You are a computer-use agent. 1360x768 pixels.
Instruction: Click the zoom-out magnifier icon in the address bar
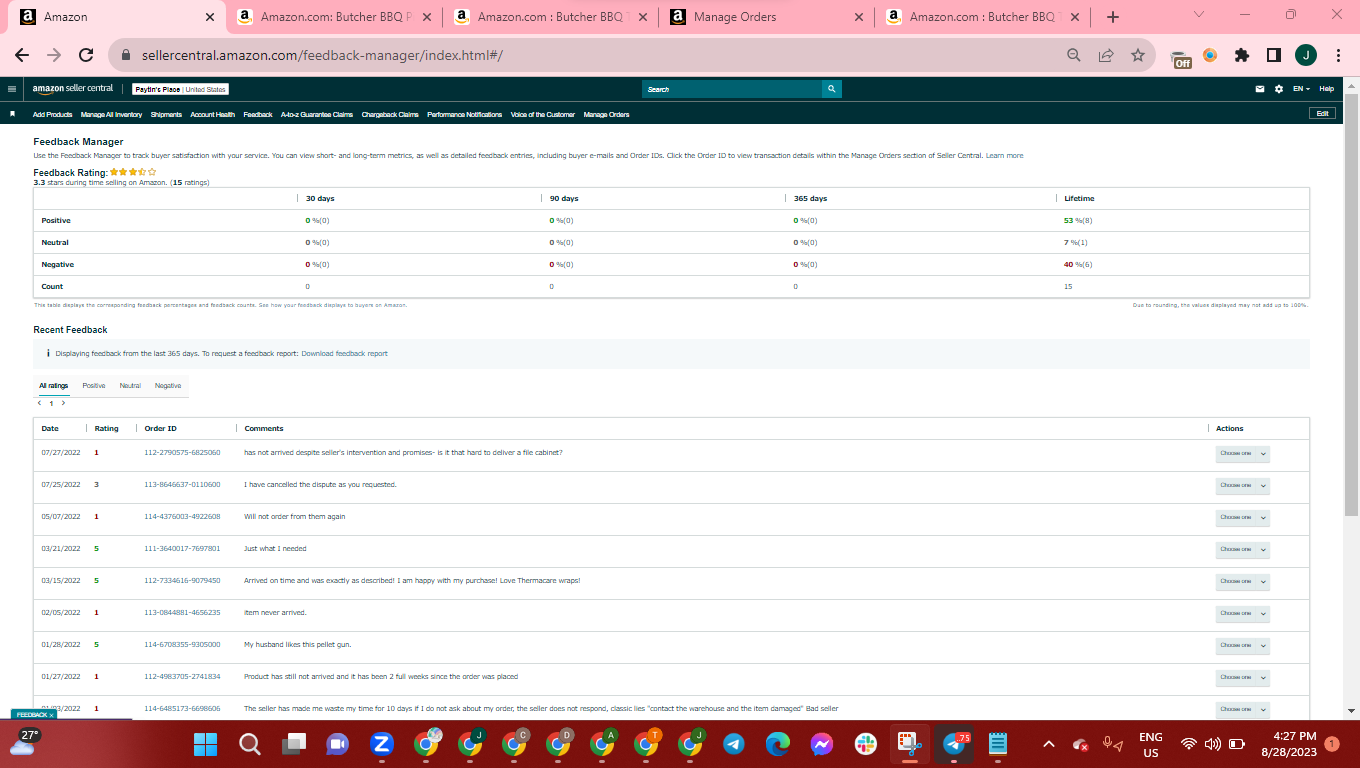tap(1074, 56)
